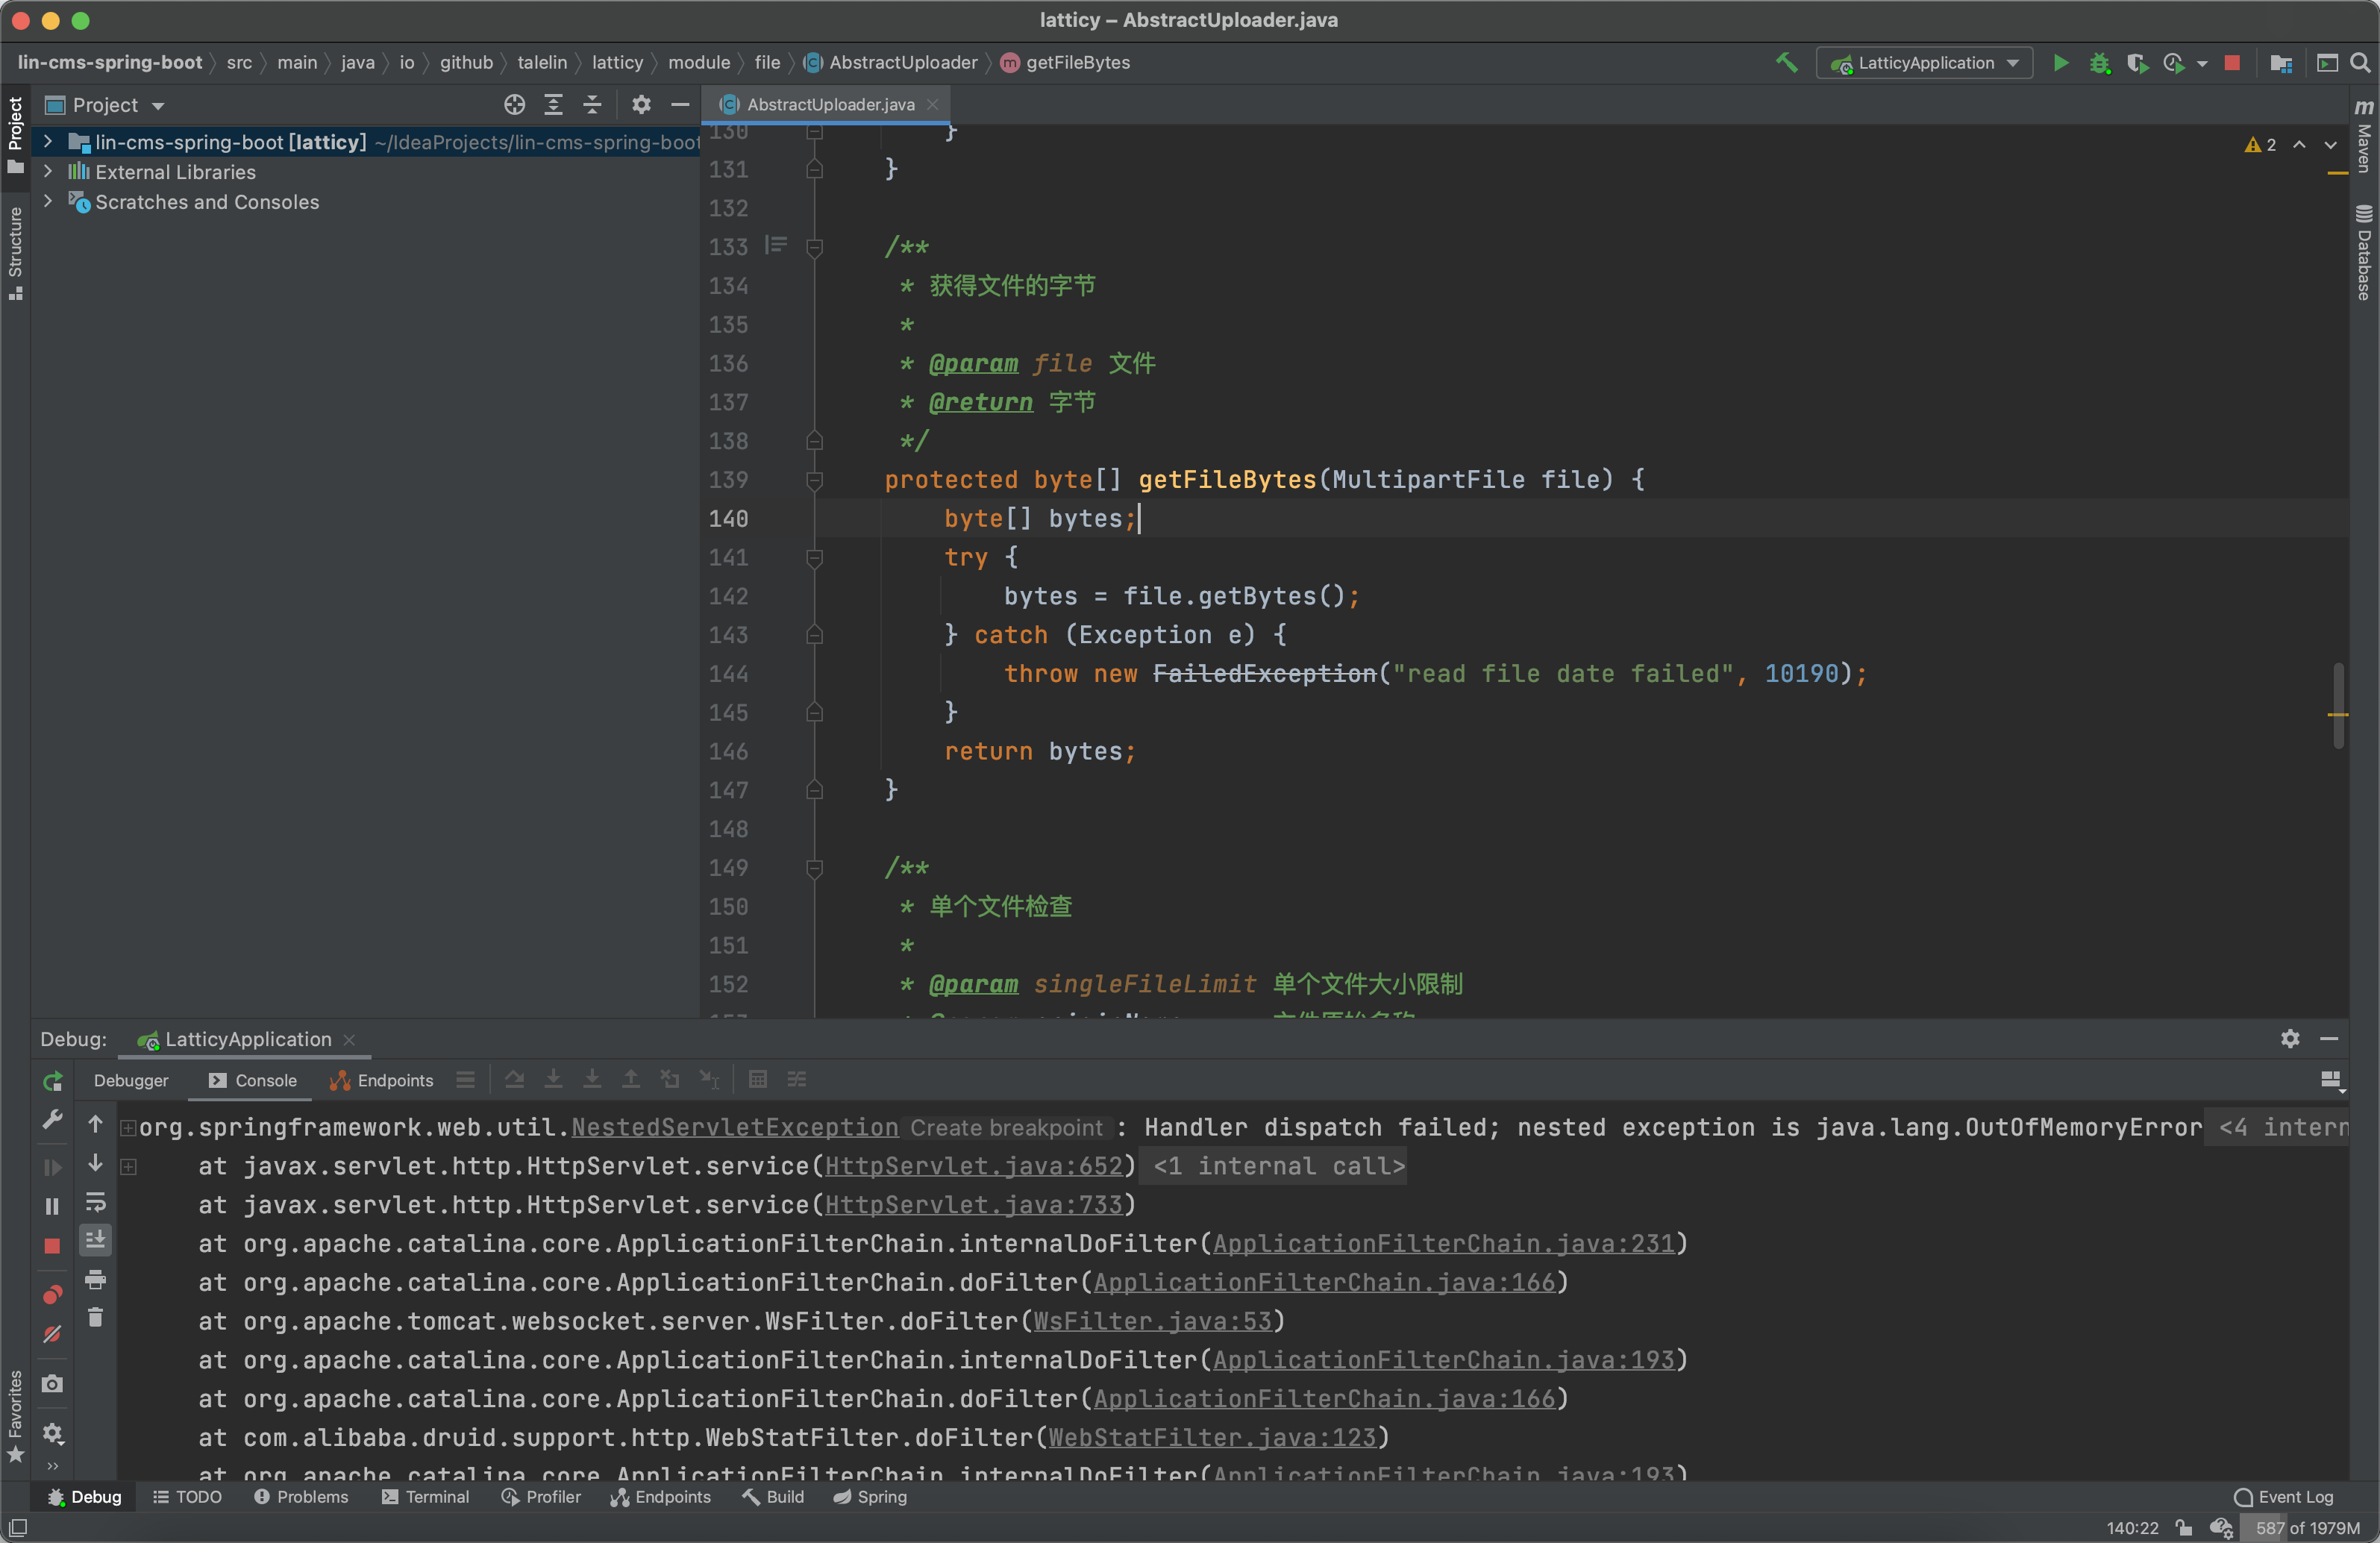Screen dimensions: 2380x1543
Task: Hide the Project panel with the minus icon
Action: [x=680, y=104]
